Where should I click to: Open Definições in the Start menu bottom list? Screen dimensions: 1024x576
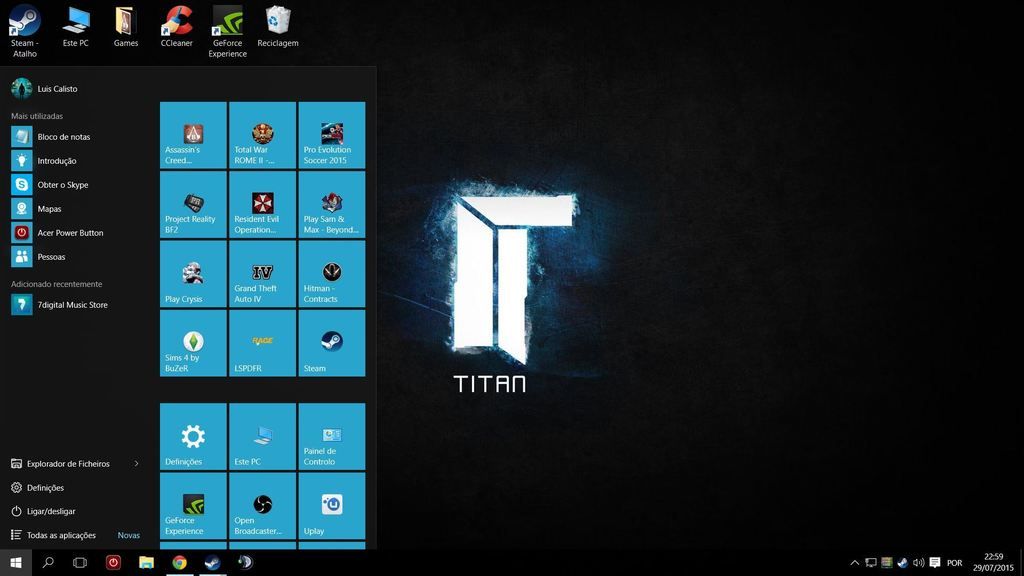(x=37, y=488)
